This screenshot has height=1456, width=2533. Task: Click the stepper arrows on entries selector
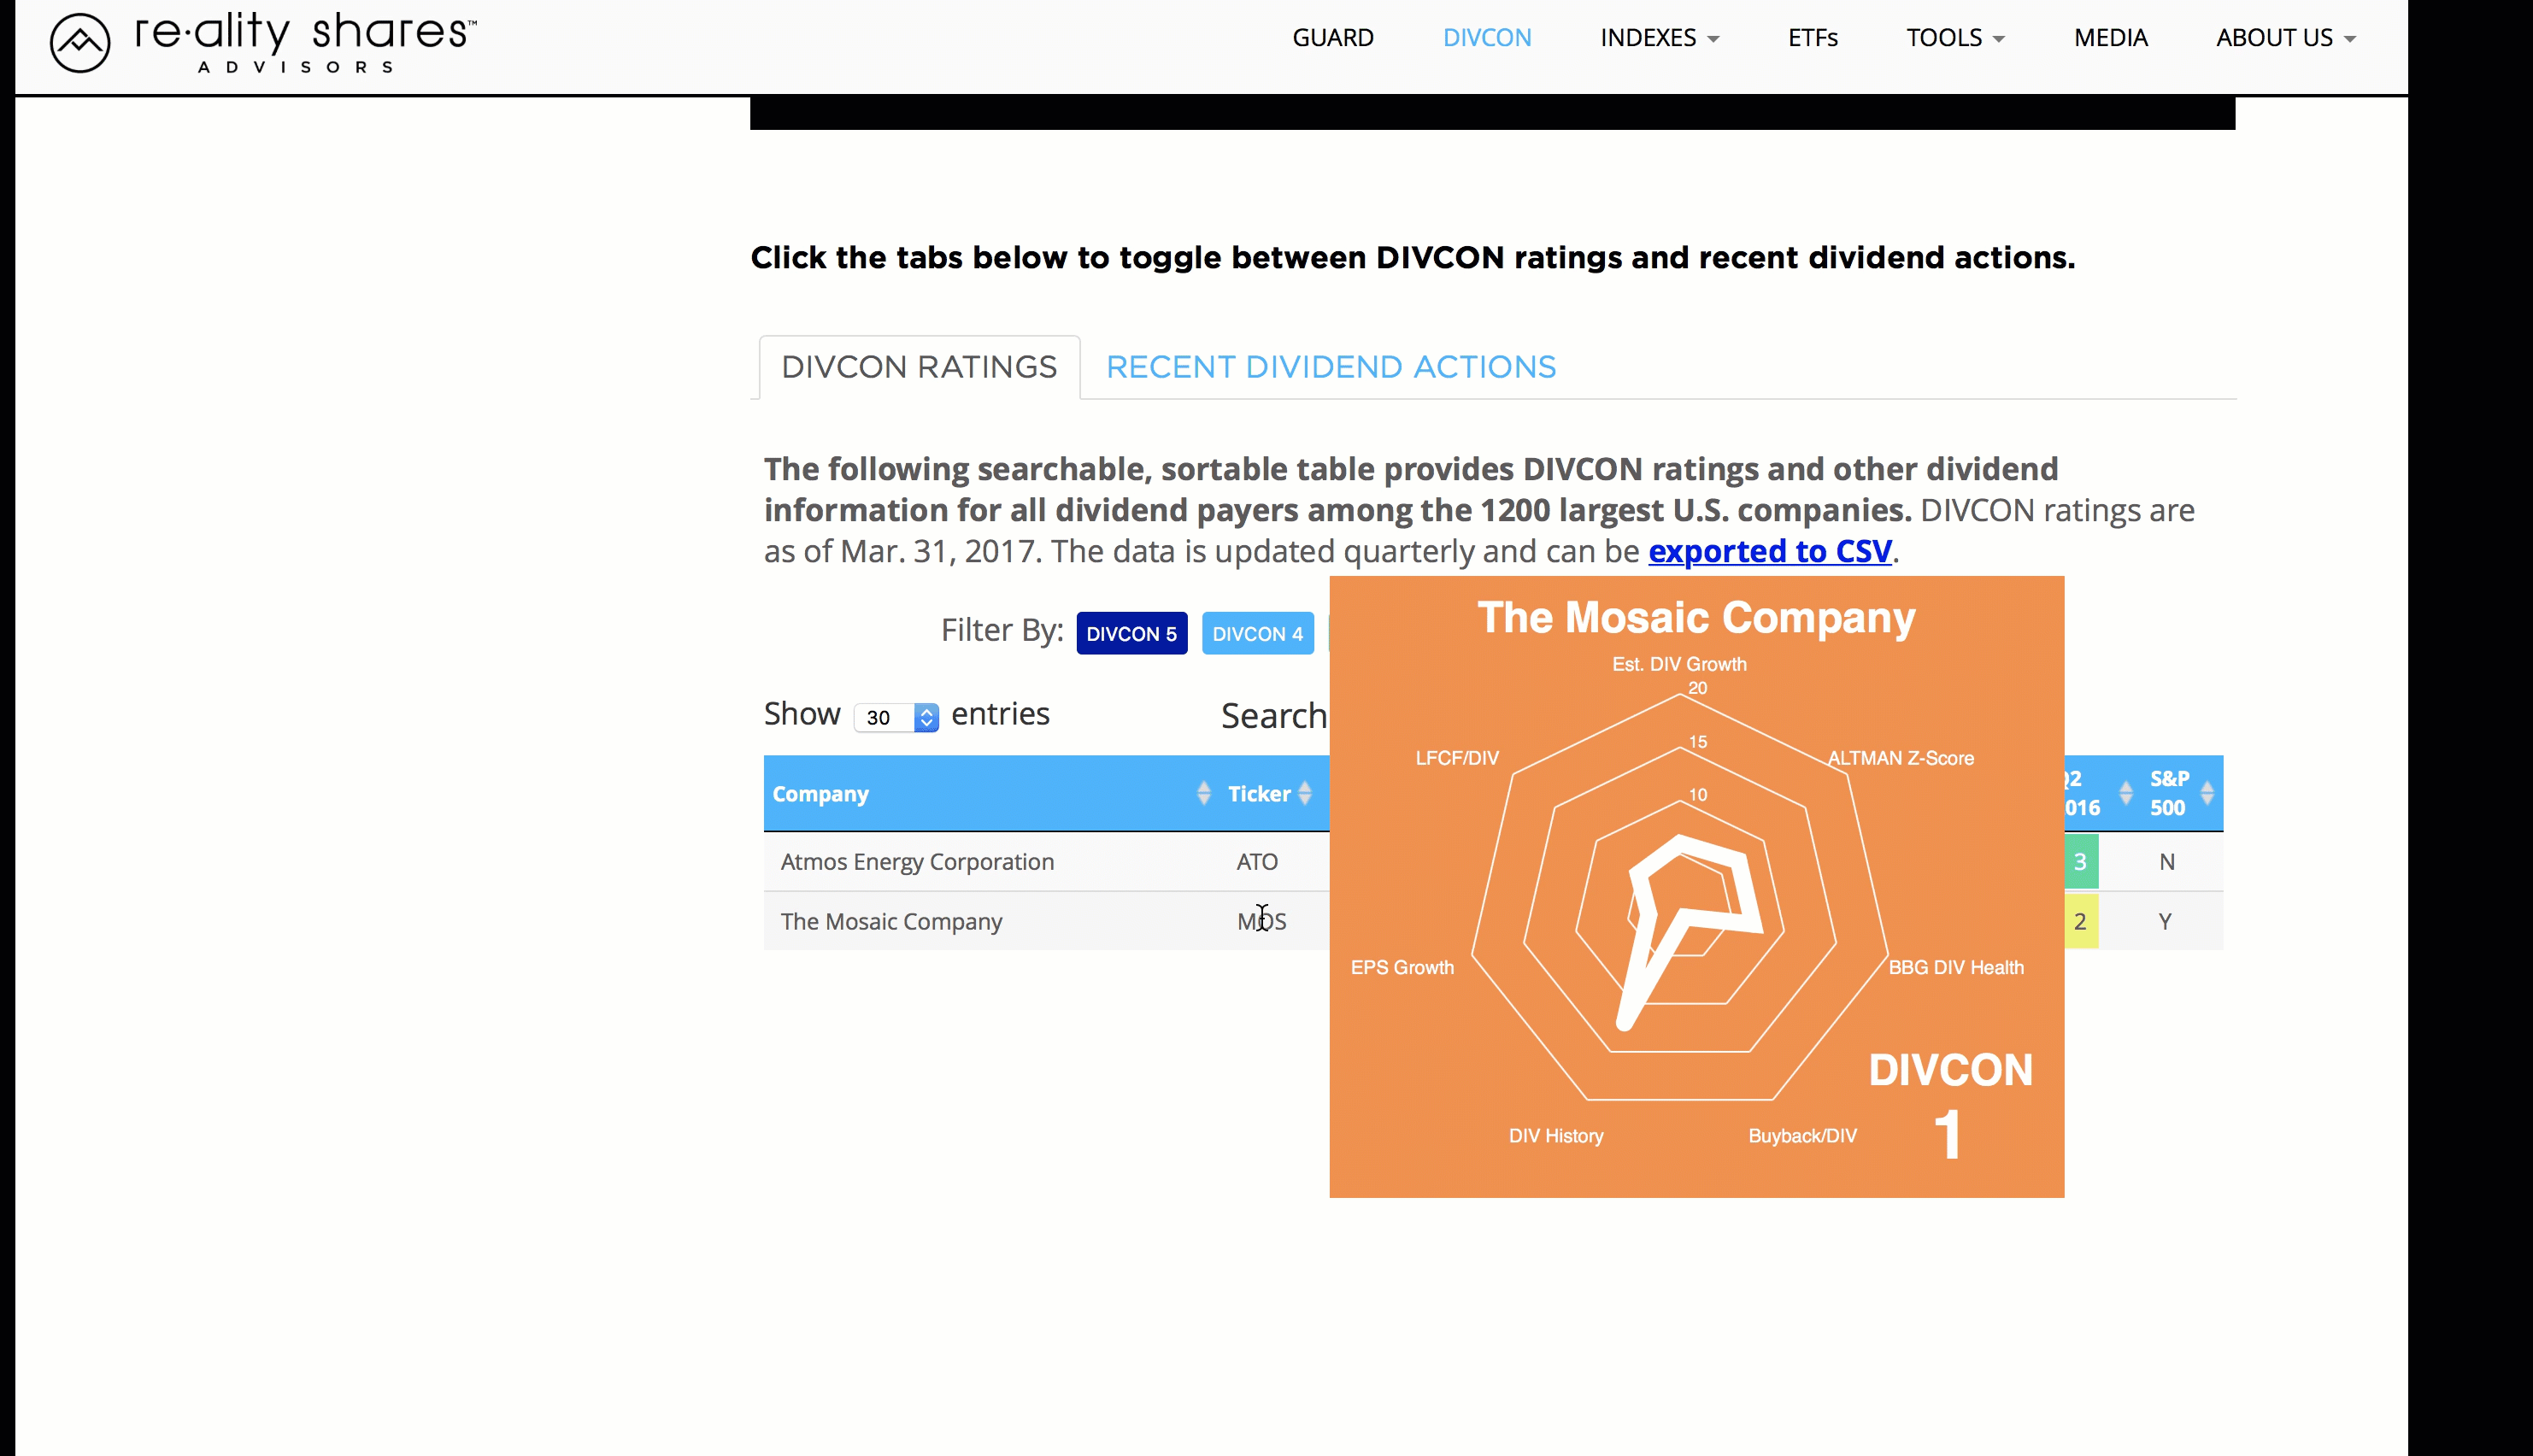click(x=926, y=717)
